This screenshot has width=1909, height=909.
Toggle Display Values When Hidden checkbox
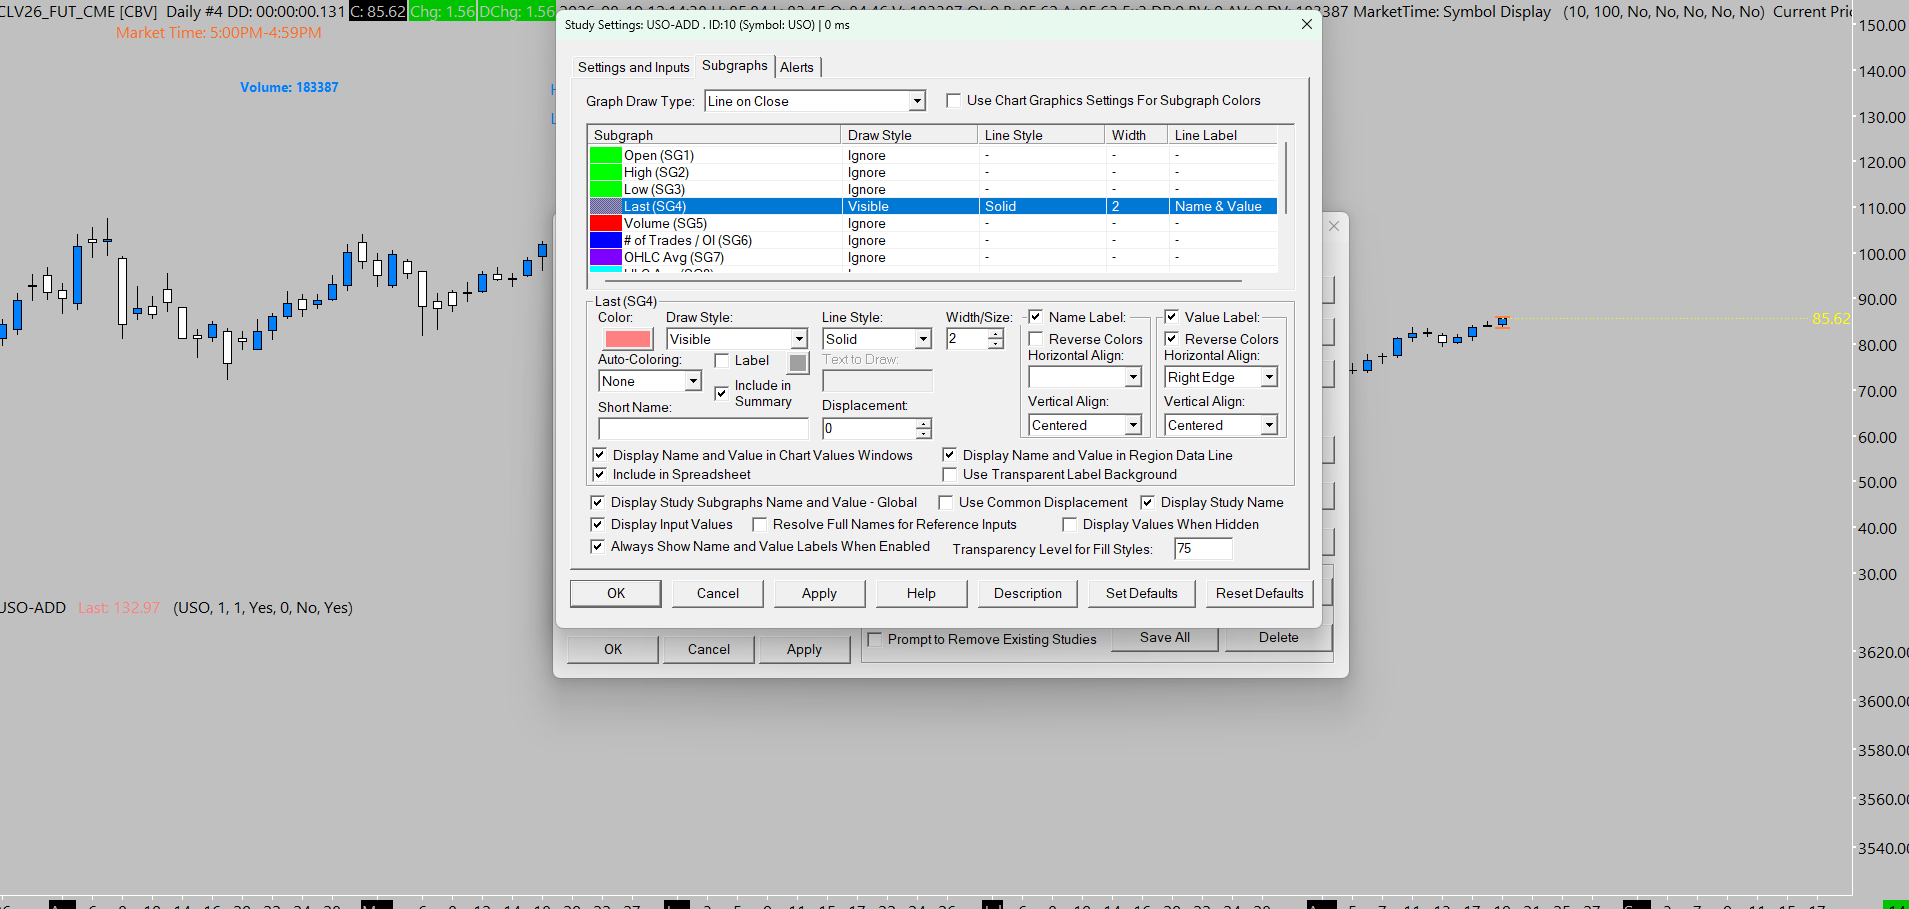[x=1070, y=524]
